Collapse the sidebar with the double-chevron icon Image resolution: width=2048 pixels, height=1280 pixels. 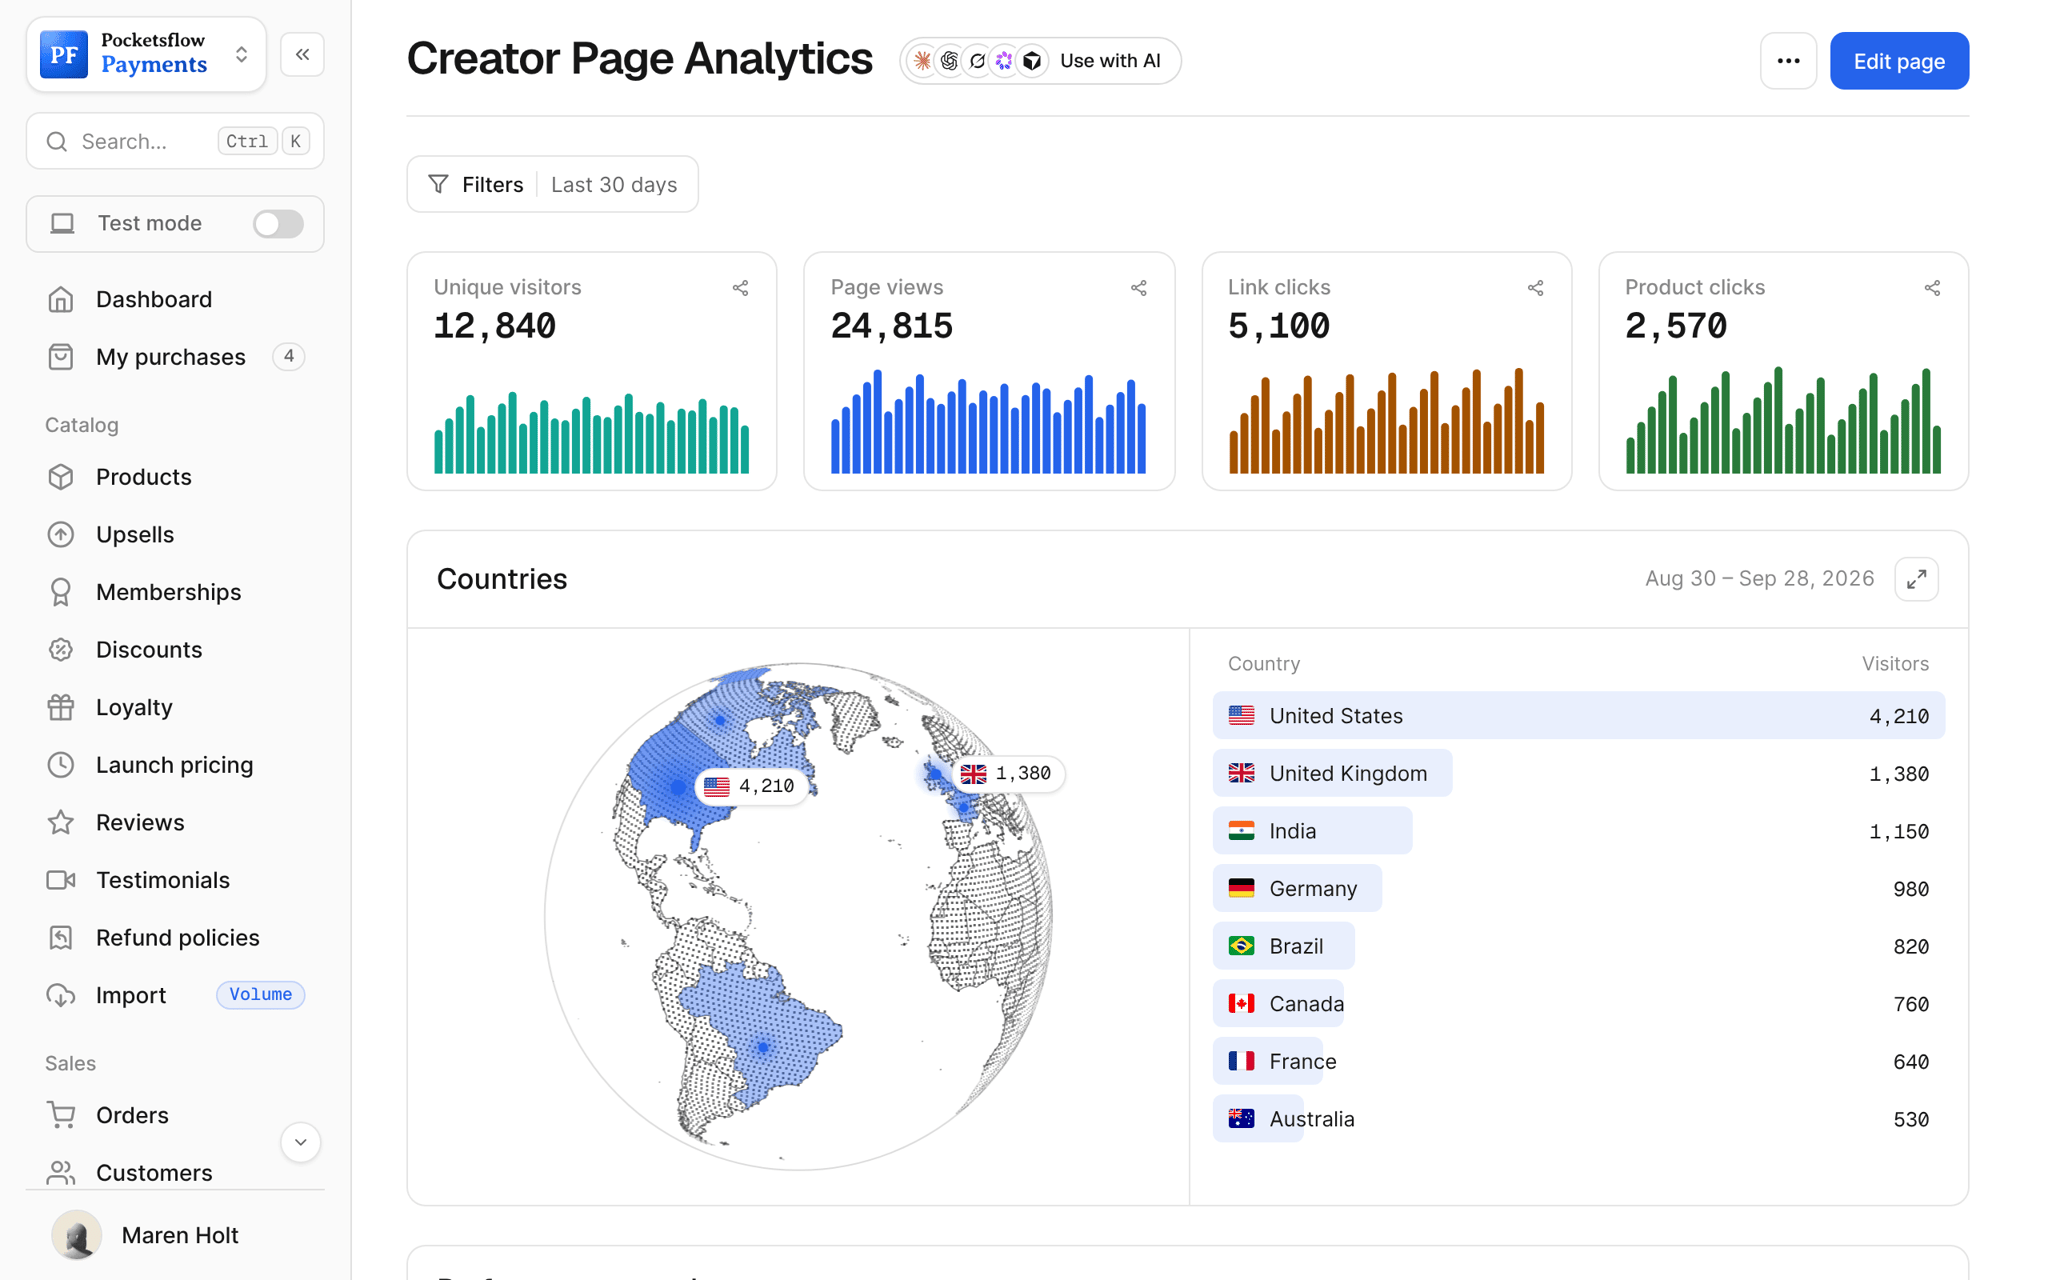[x=302, y=54]
